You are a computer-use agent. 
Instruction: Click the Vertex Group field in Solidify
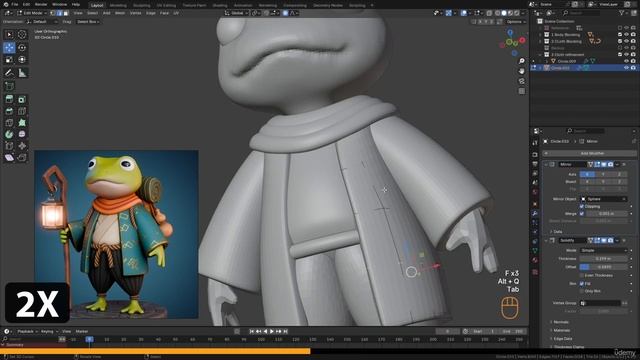(600, 303)
